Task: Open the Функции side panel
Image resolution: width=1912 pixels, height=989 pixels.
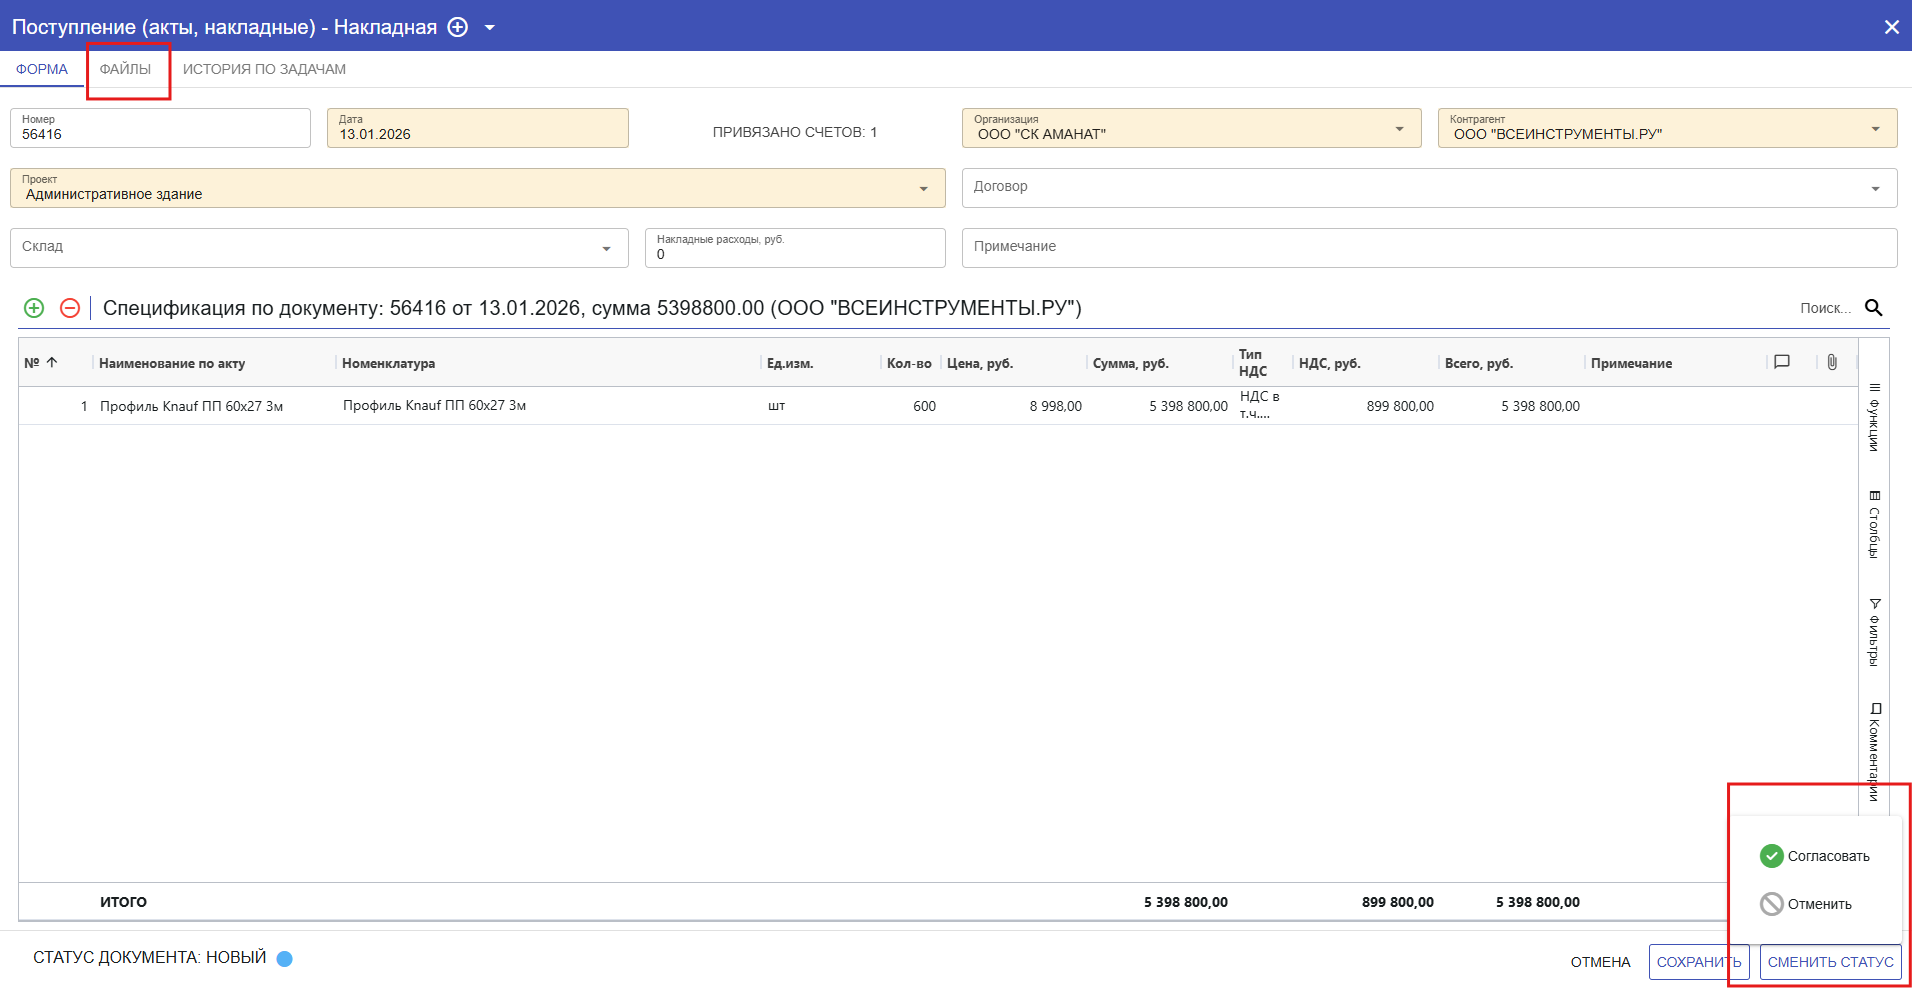Action: pyautogui.click(x=1874, y=418)
